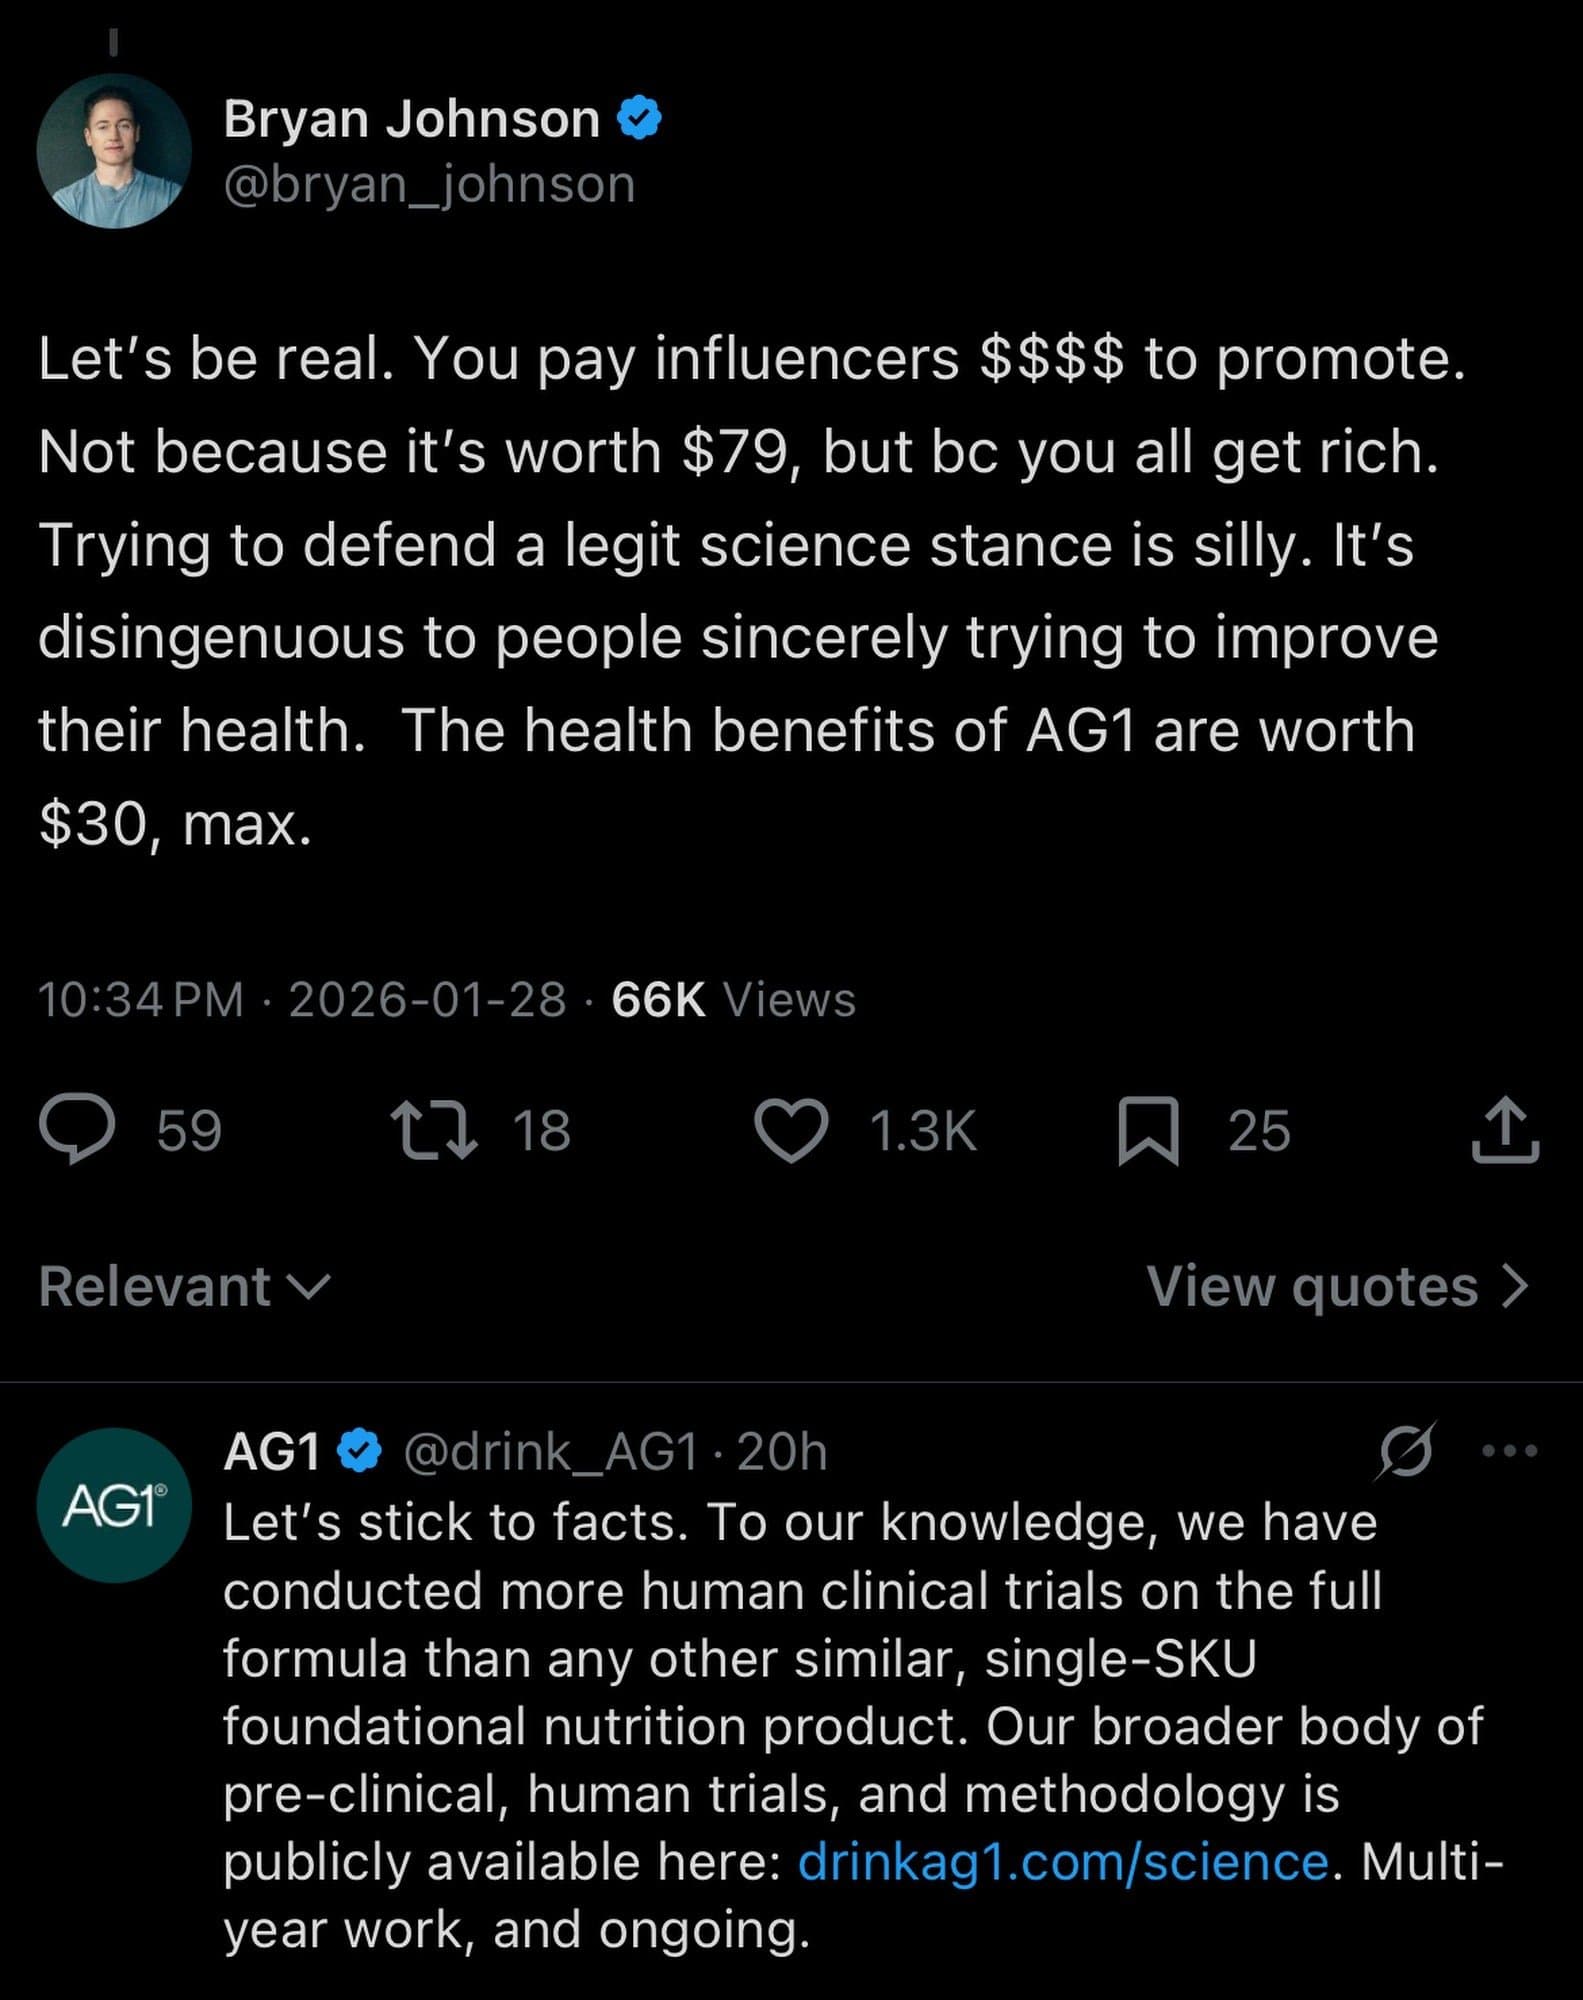This screenshot has height=2000, width=1583.
Task: Bookmark this tweet
Action: point(1147,1130)
